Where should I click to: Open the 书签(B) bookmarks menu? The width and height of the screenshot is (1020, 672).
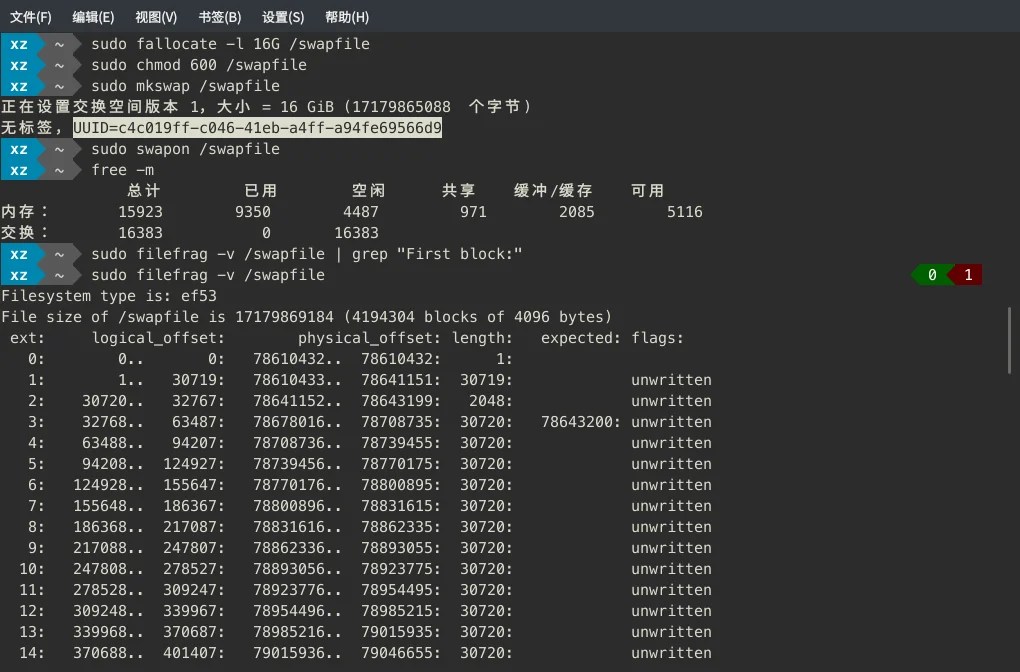[217, 16]
